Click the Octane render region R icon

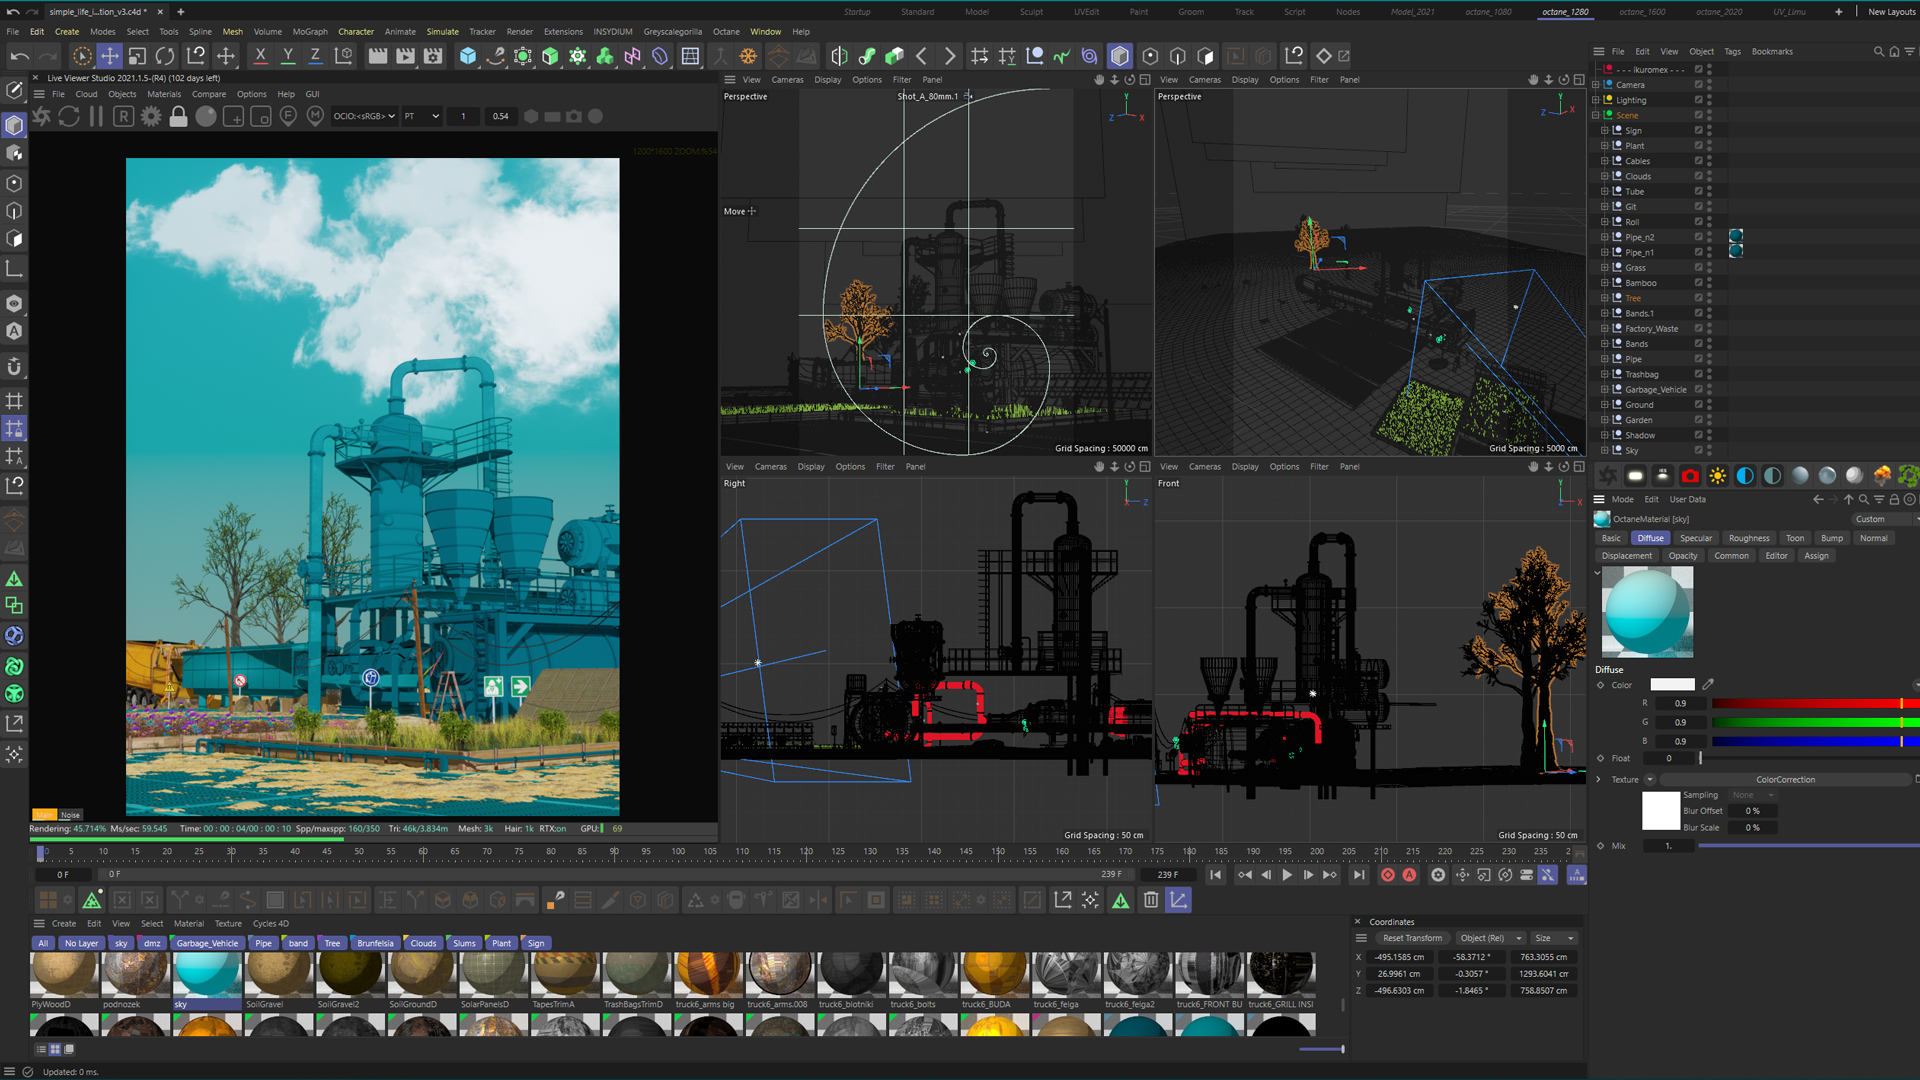pos(123,116)
